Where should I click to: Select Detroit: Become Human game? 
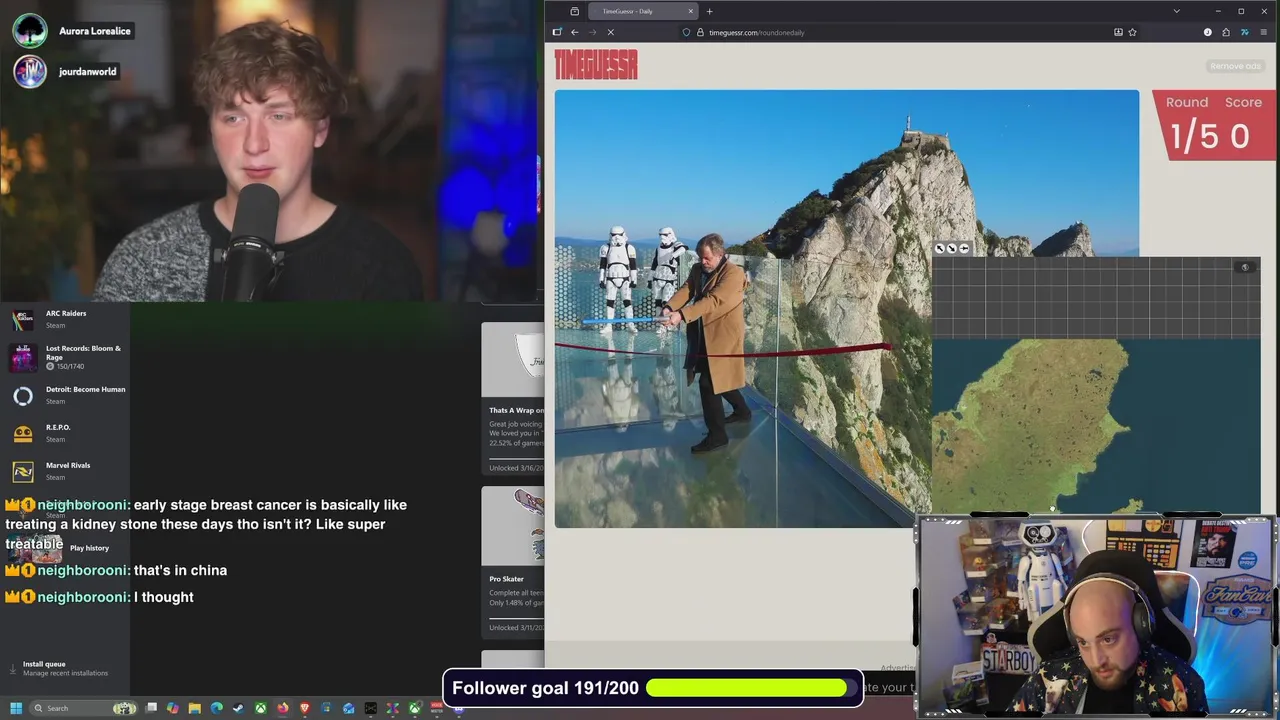[65, 395]
